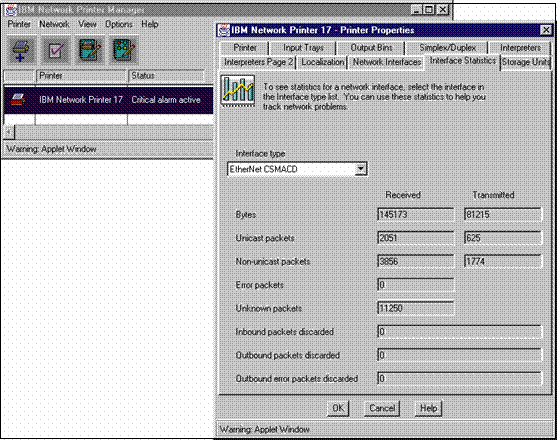The height and width of the screenshot is (440, 557).
Task: Click the red printer icon in printer row
Action: (18, 100)
